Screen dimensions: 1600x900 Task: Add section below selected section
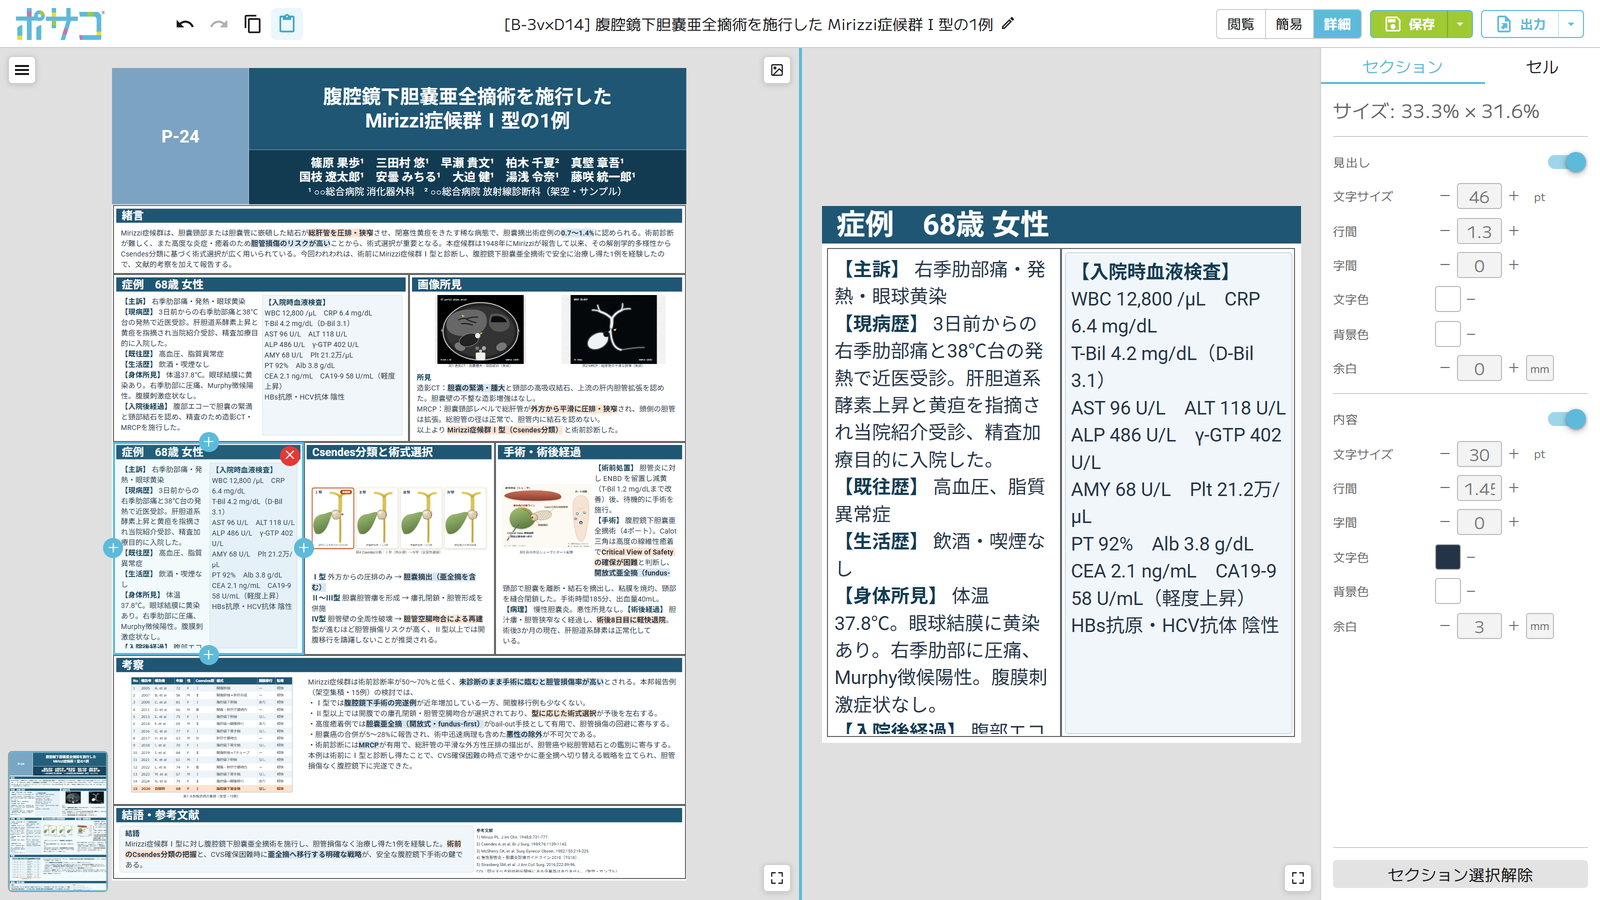208,655
